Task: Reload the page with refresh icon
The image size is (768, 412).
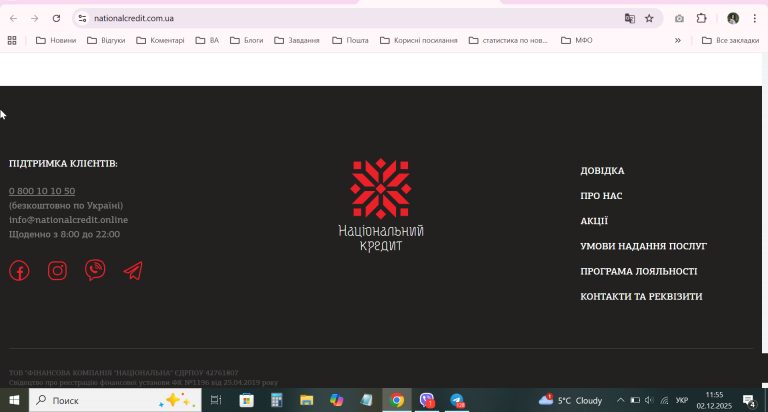Action: pos(56,18)
